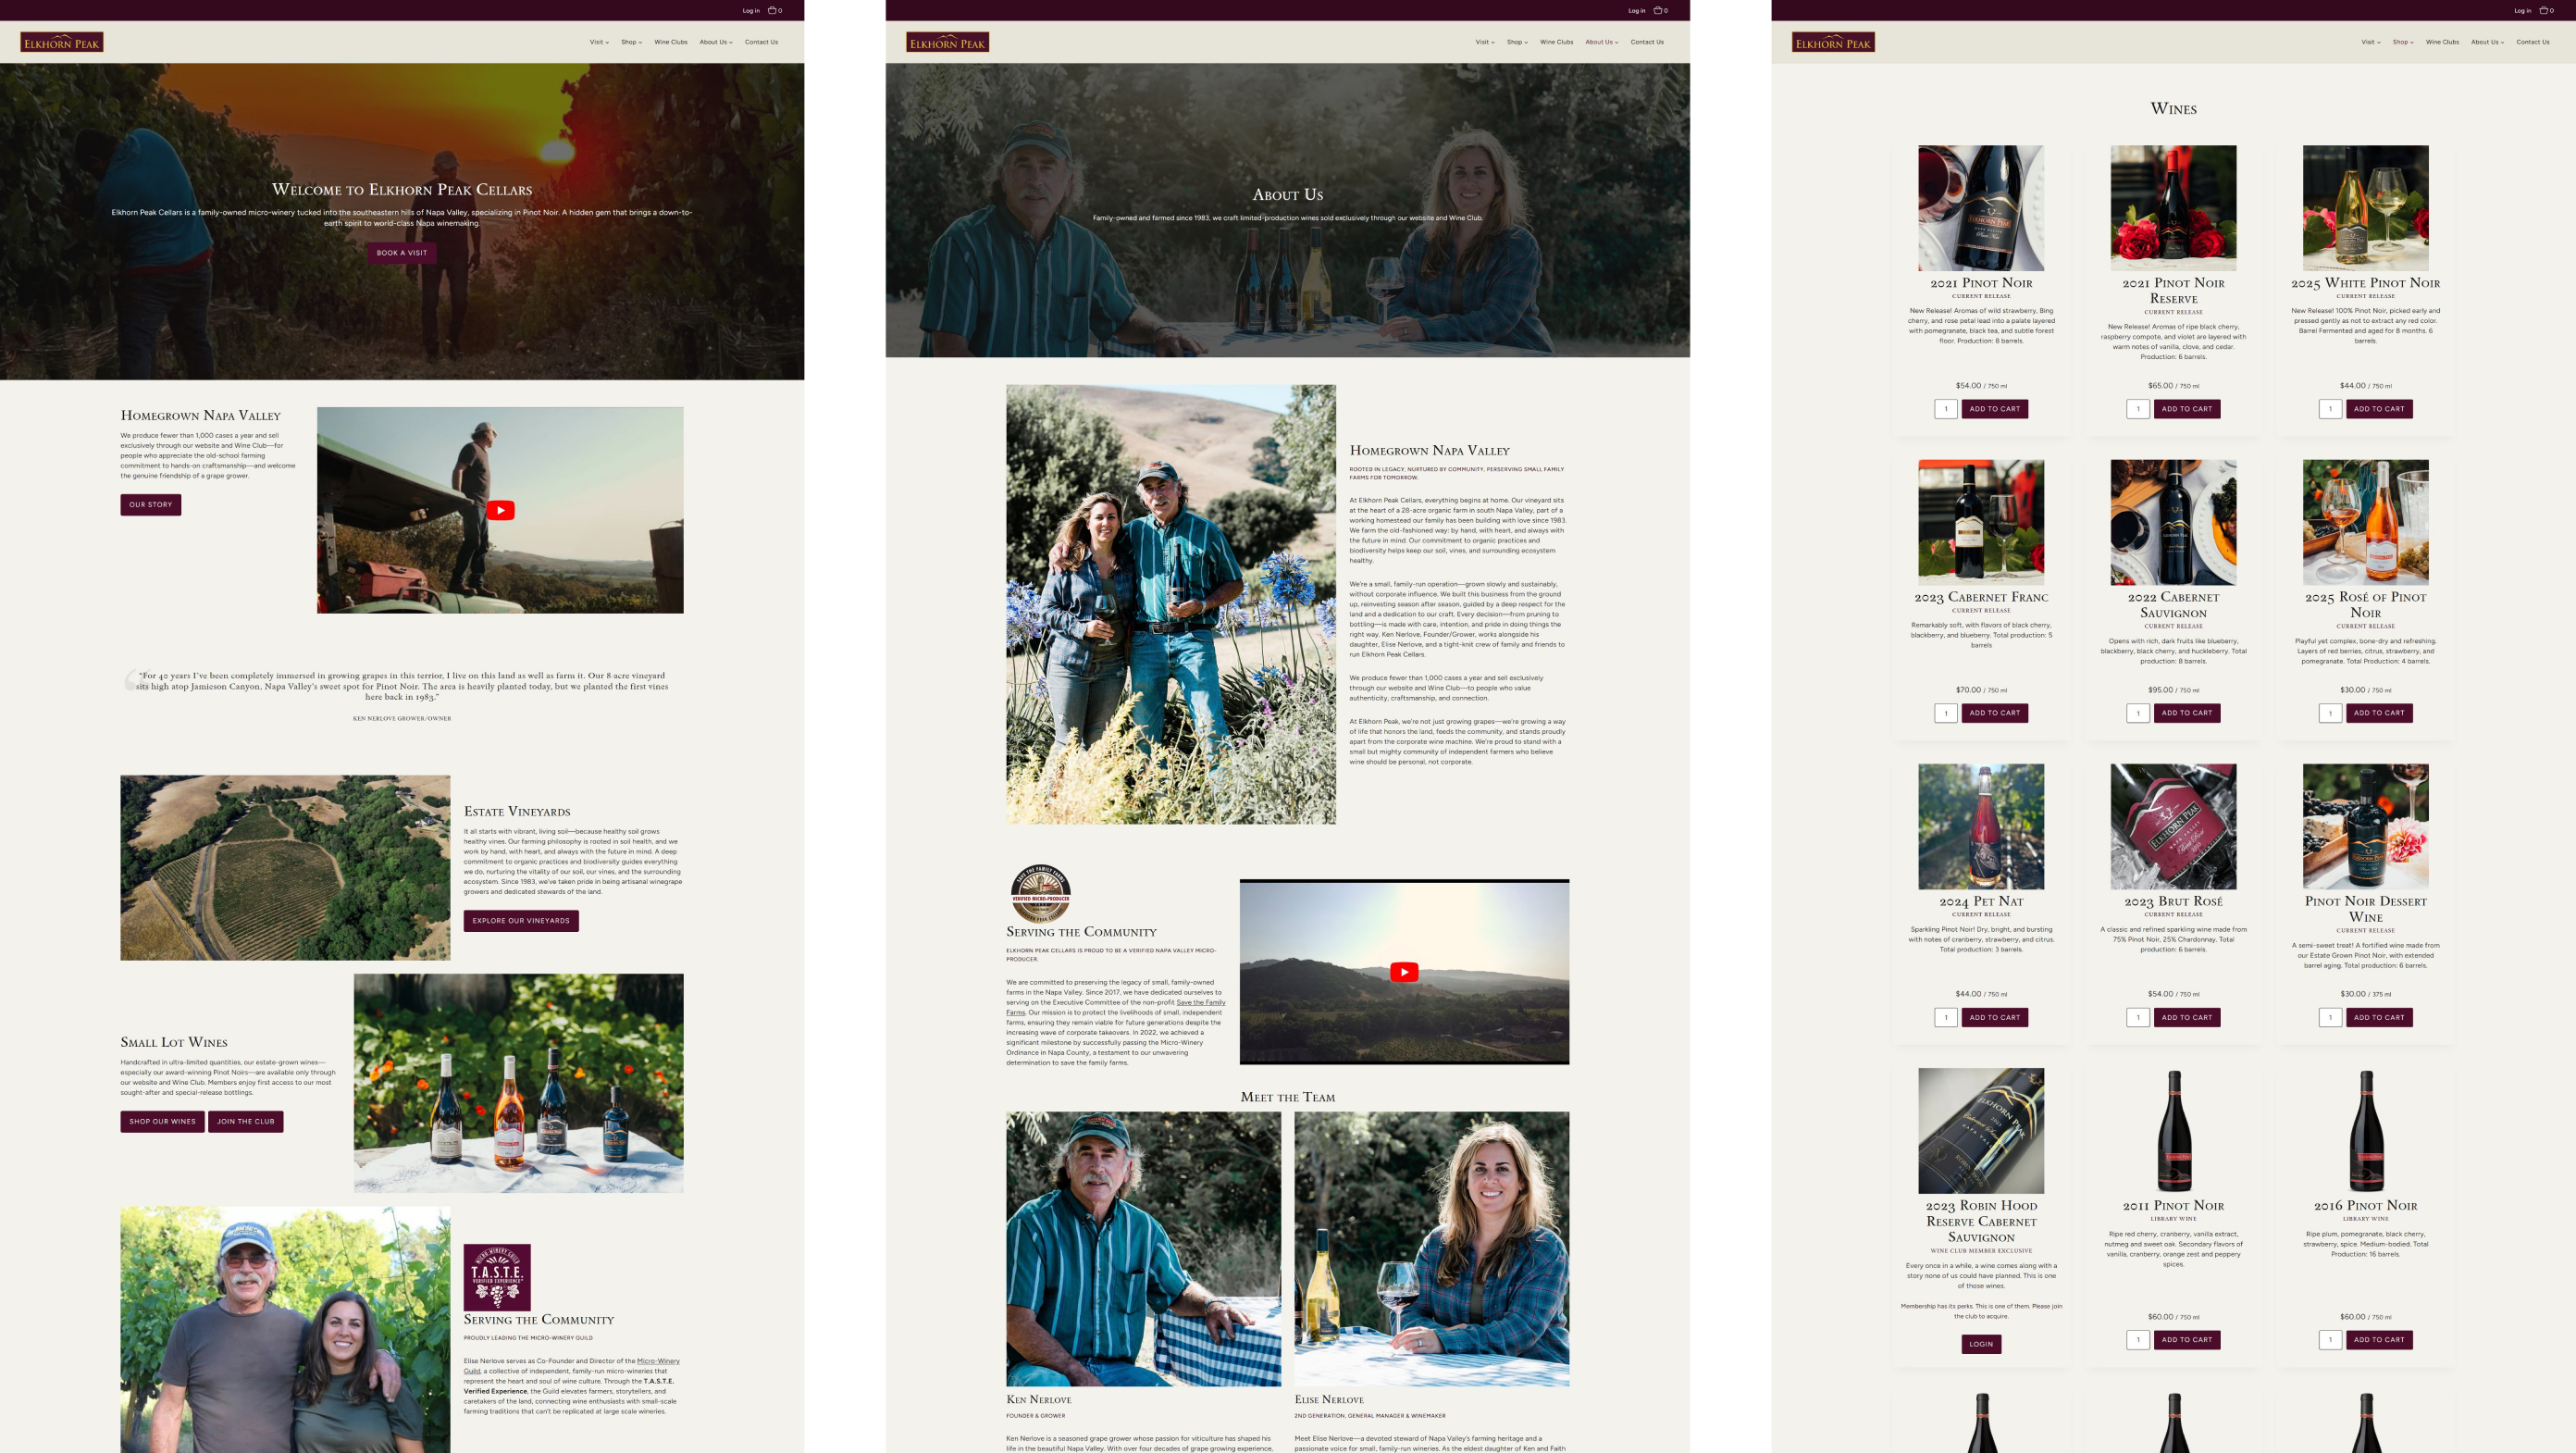Add the 2023 Cabernet Franc to cart
The height and width of the screenshot is (1453, 2576).
tap(1994, 713)
